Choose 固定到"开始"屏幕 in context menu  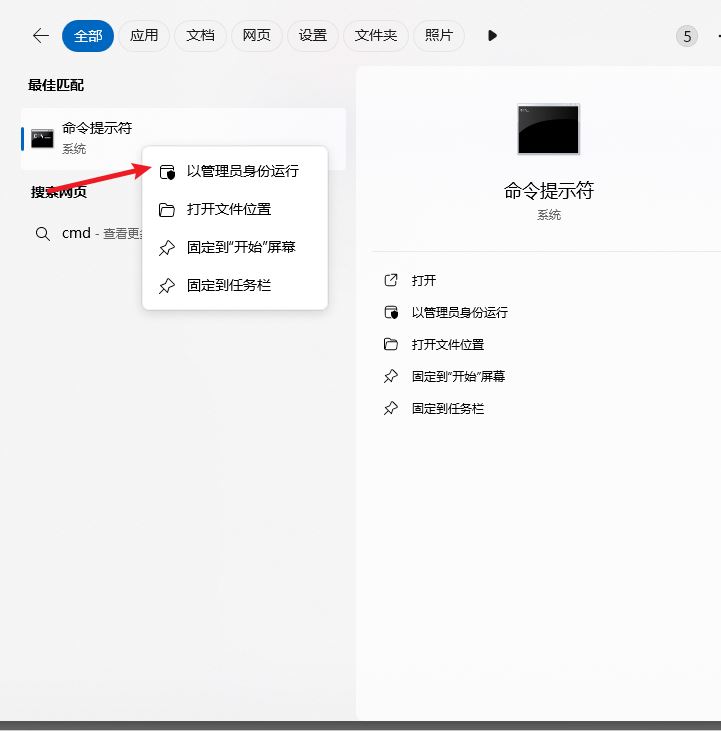[x=235, y=247]
